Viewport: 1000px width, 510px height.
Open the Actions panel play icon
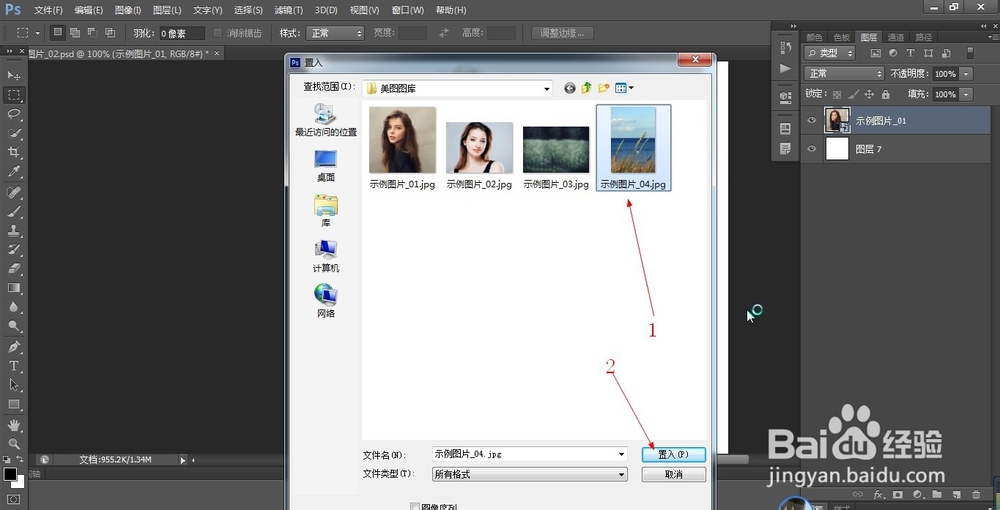coord(785,68)
